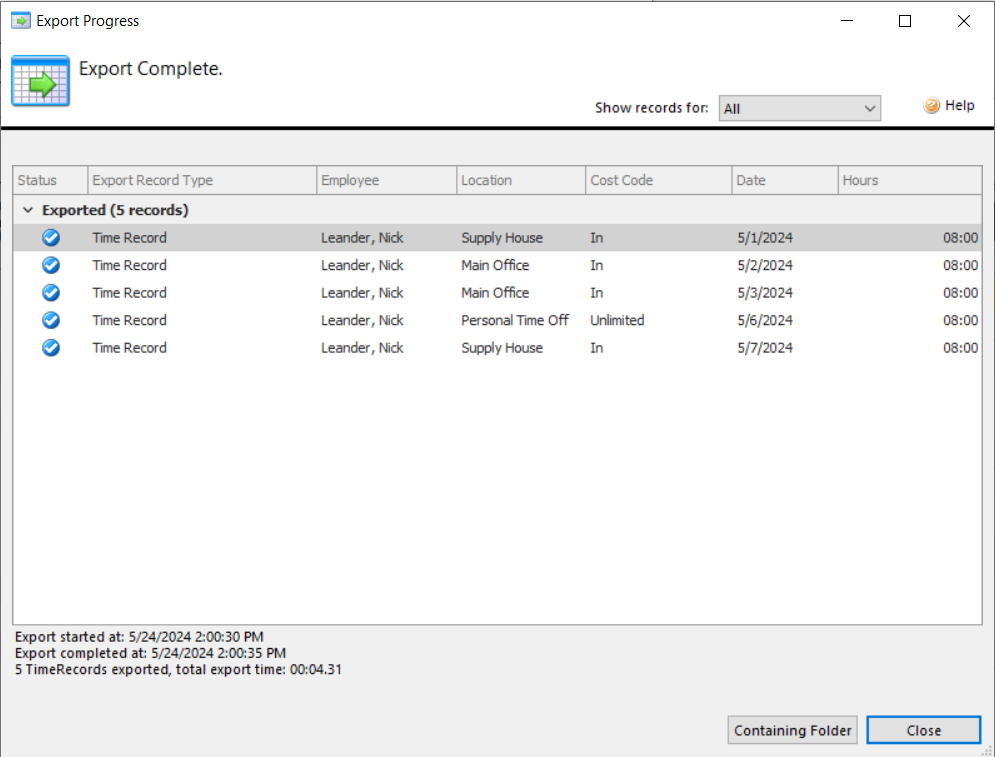995x757 pixels.
Task: Sort by the Date column header
Action: pyautogui.click(x=784, y=181)
